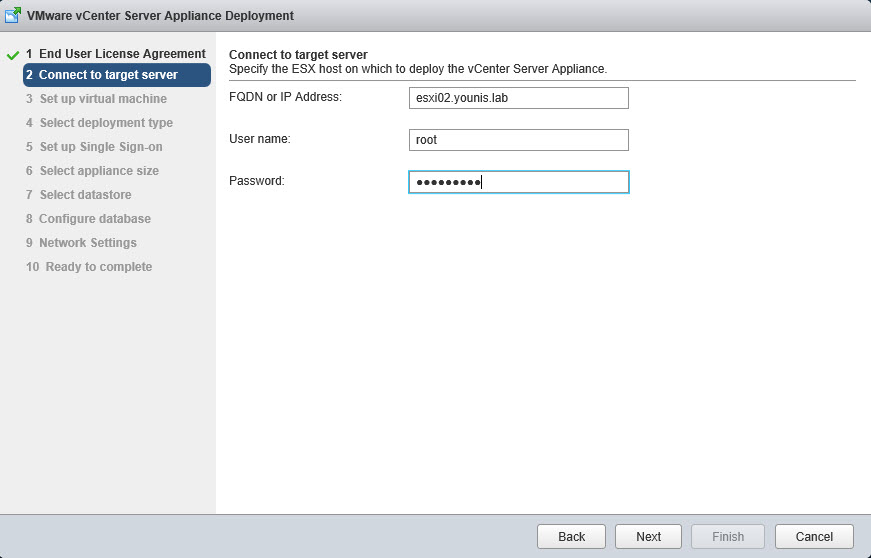
Task: Click the FQDN or IP Address field
Action: (x=518, y=98)
